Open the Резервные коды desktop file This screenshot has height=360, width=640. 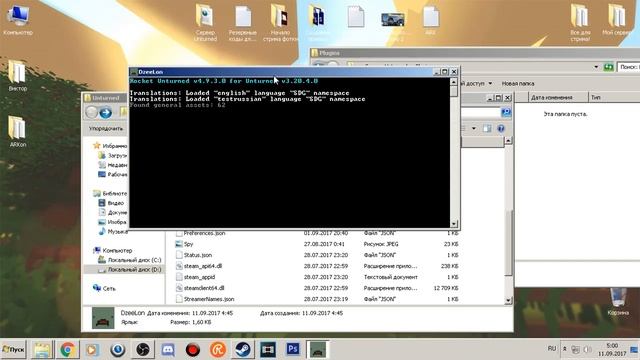pos(242,22)
